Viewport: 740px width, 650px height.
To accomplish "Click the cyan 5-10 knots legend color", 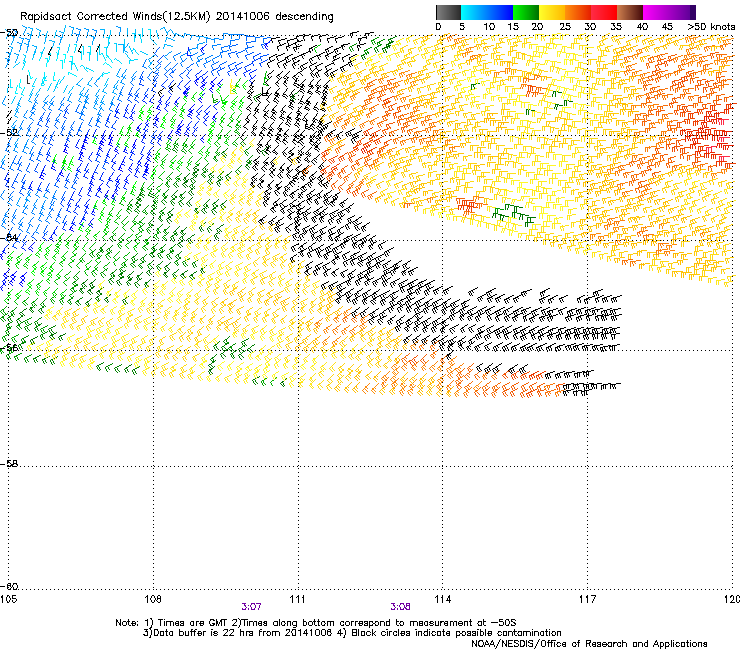I will pyautogui.click(x=474, y=12).
